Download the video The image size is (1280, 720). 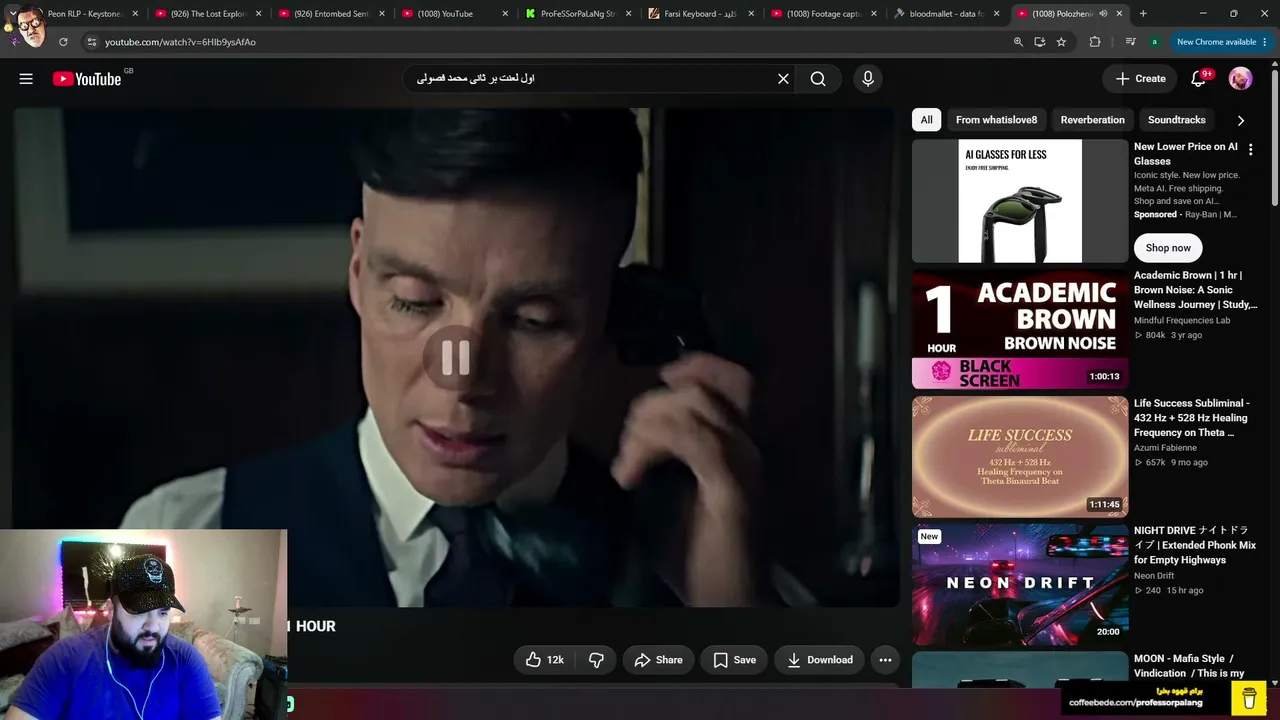pyautogui.click(x=819, y=660)
